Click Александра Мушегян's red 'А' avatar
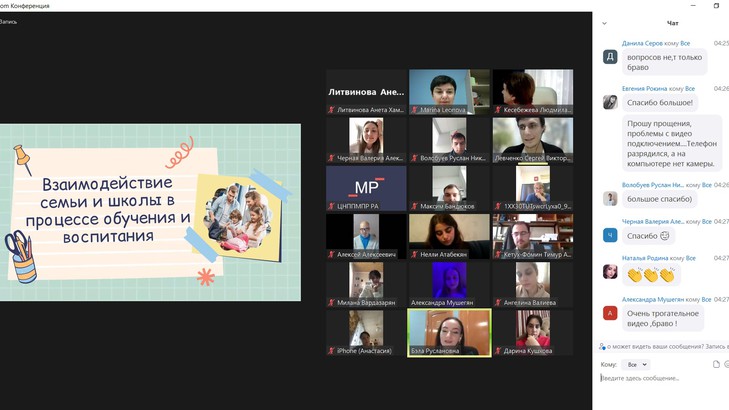Image resolution: width=729 pixels, height=410 pixels. [x=610, y=313]
